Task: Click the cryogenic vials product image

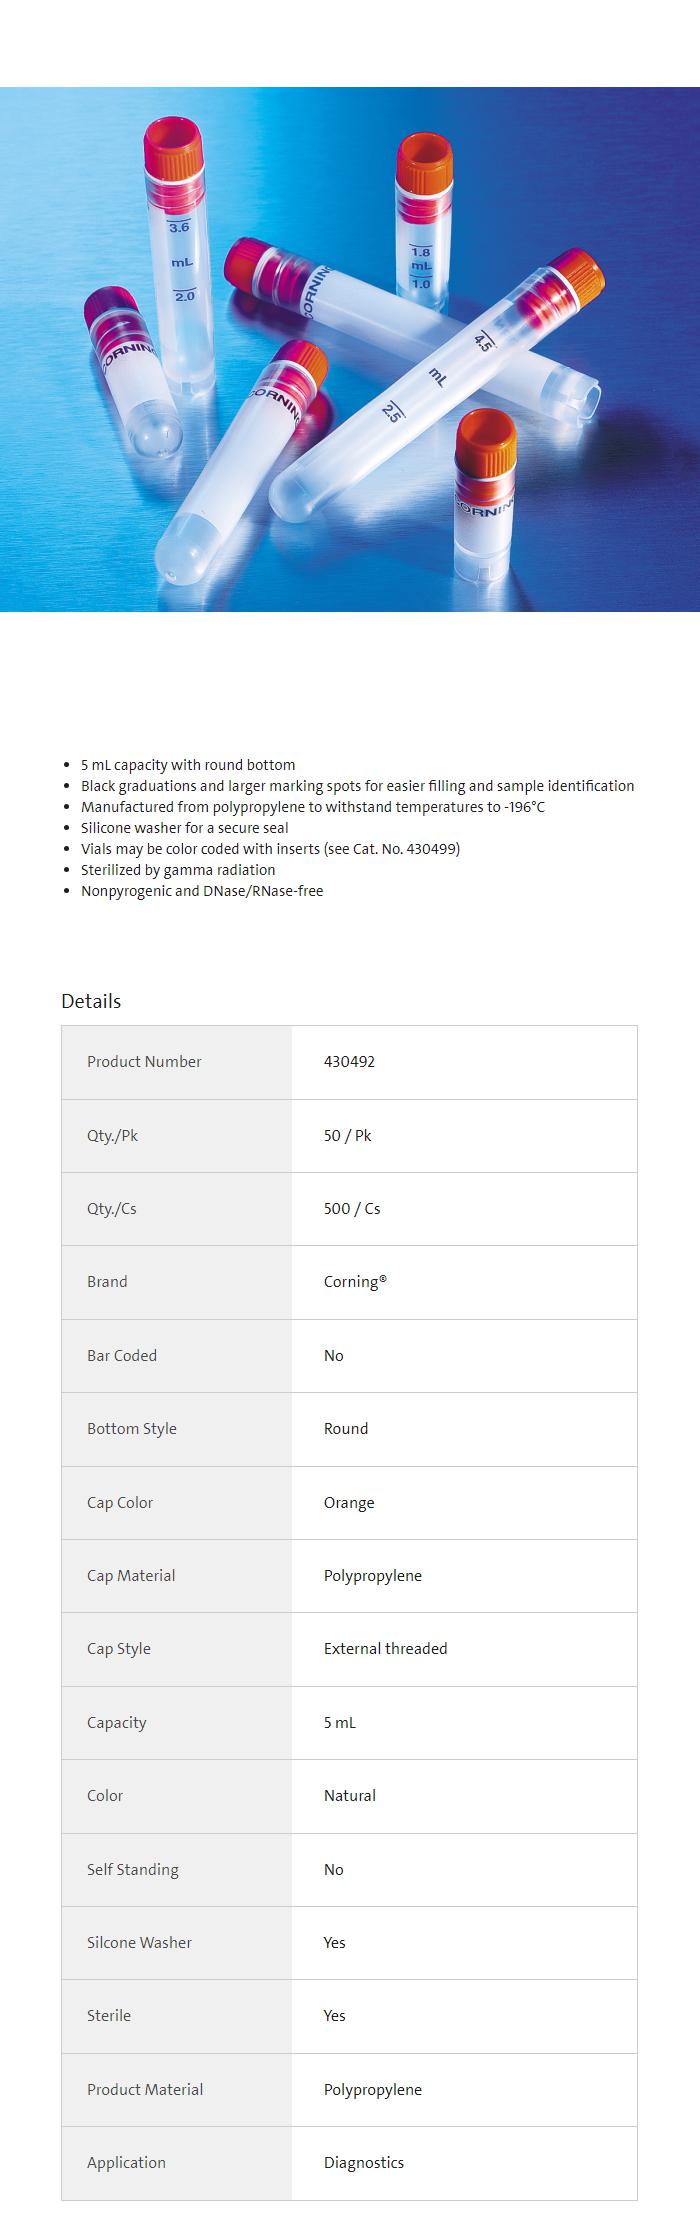Action: (x=350, y=349)
